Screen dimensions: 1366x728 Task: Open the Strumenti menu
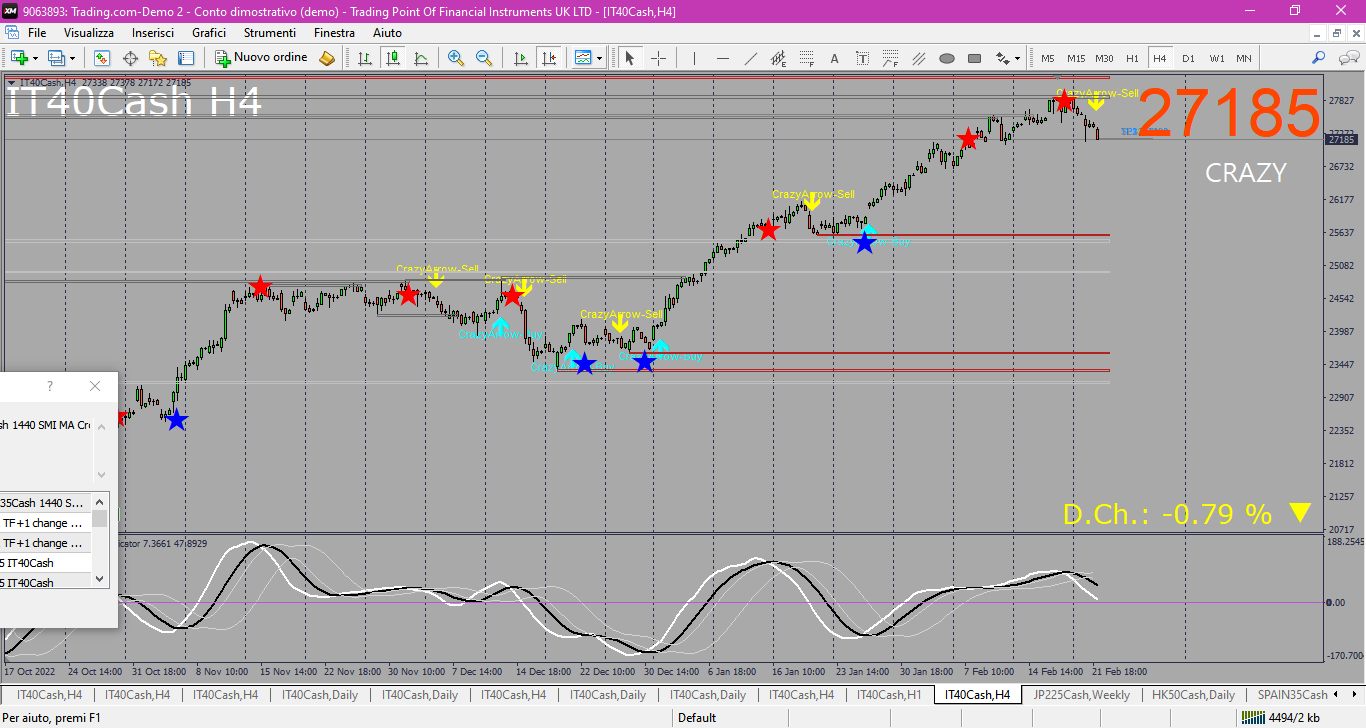click(270, 33)
